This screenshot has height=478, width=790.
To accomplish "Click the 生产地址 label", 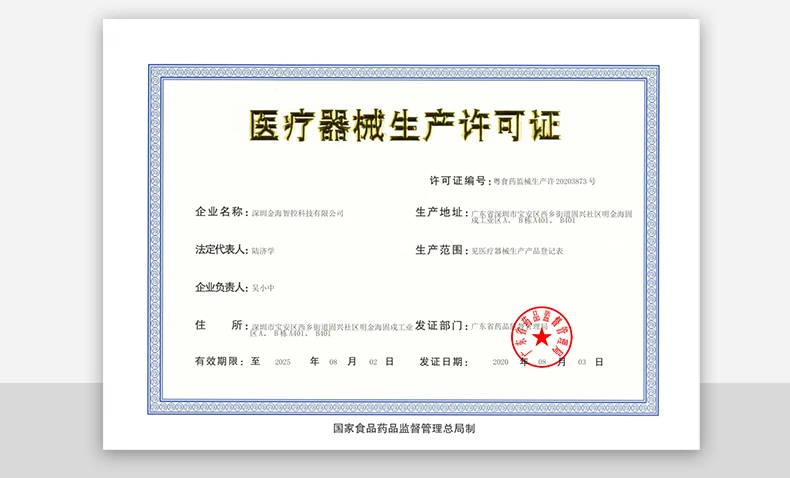I will pos(440,213).
